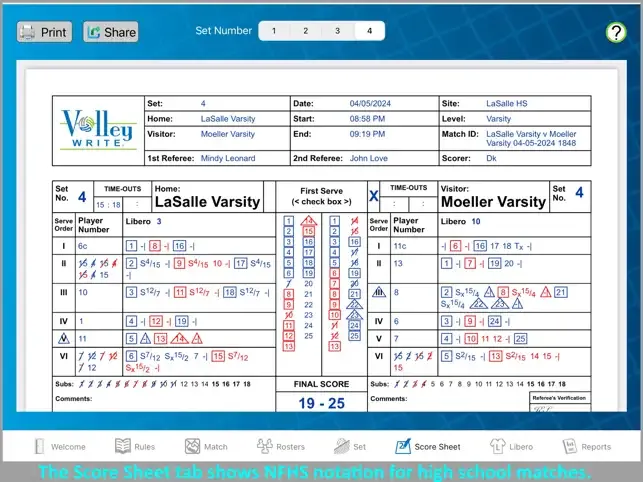Click the end time 09:19 PM
The height and width of the screenshot is (482, 643).
367,134
